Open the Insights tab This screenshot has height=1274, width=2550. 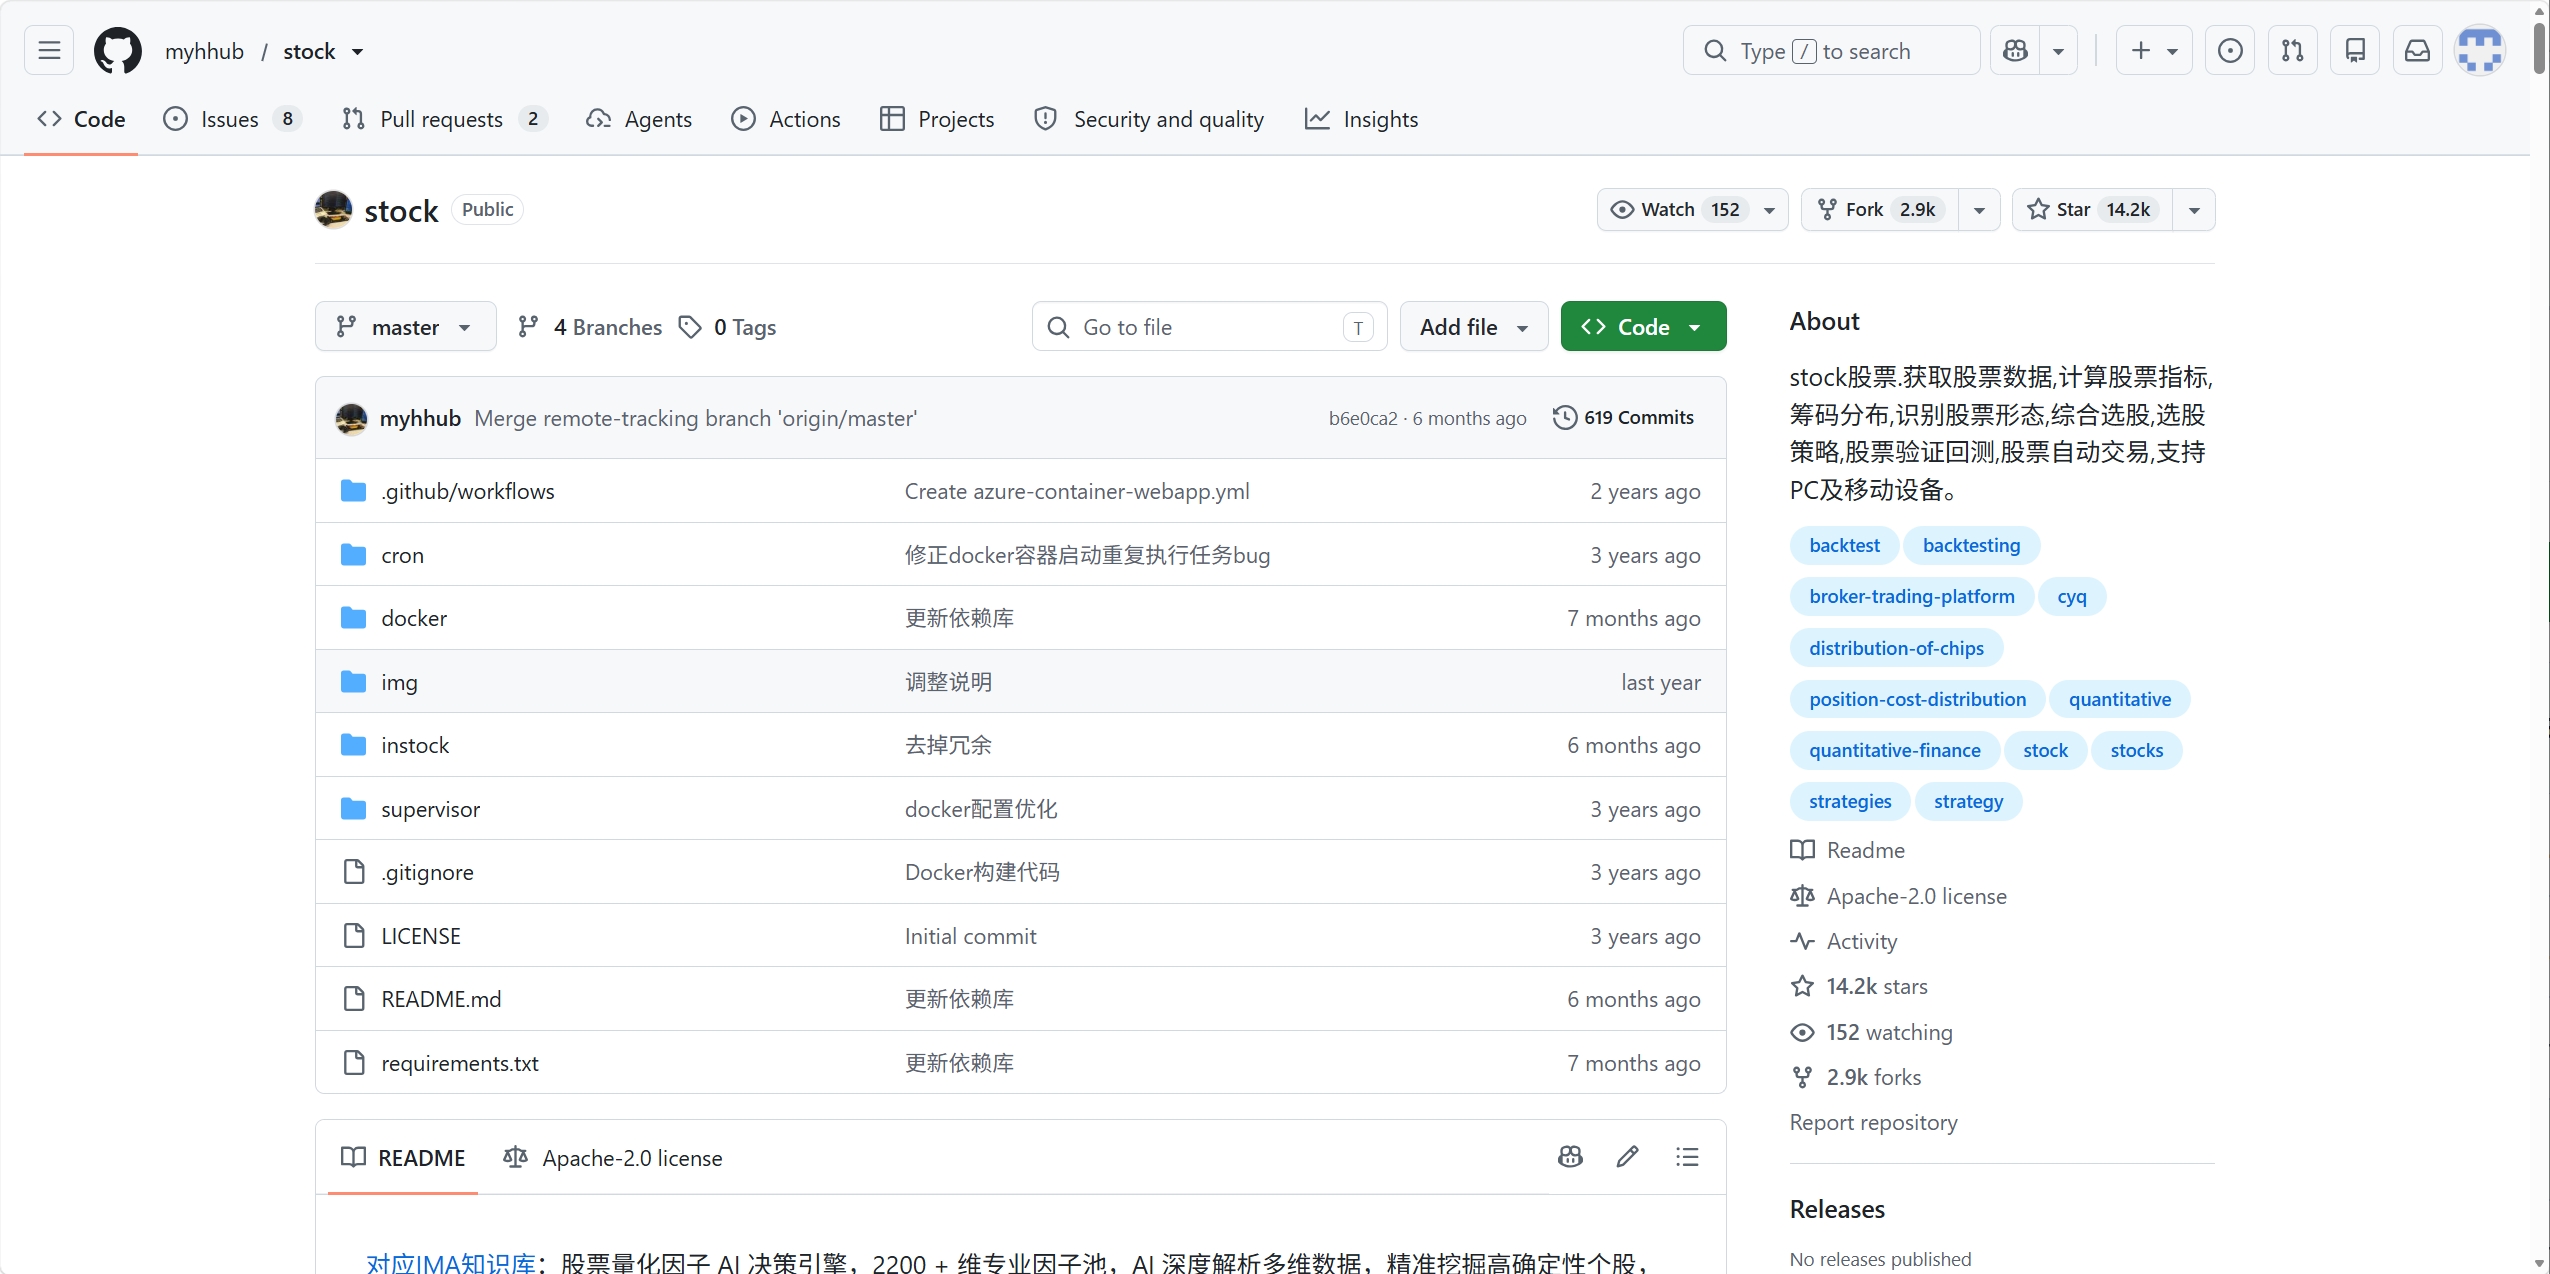coord(1362,119)
